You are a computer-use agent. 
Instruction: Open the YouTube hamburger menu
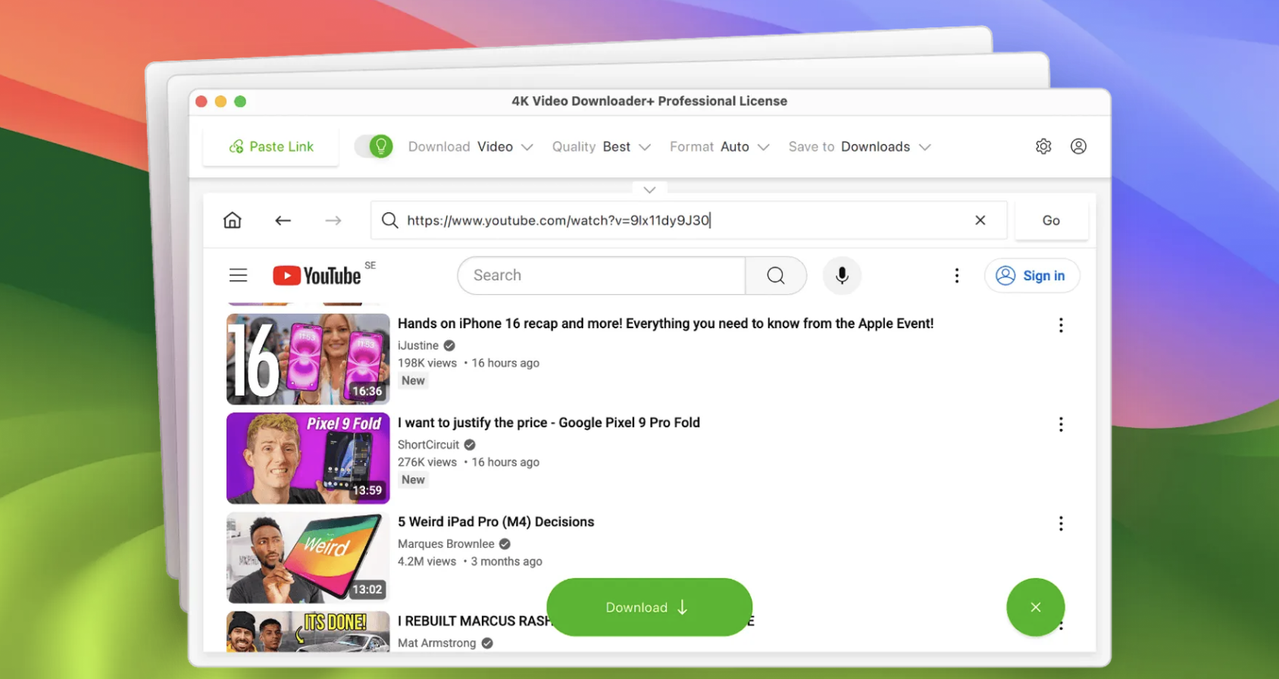(x=238, y=275)
